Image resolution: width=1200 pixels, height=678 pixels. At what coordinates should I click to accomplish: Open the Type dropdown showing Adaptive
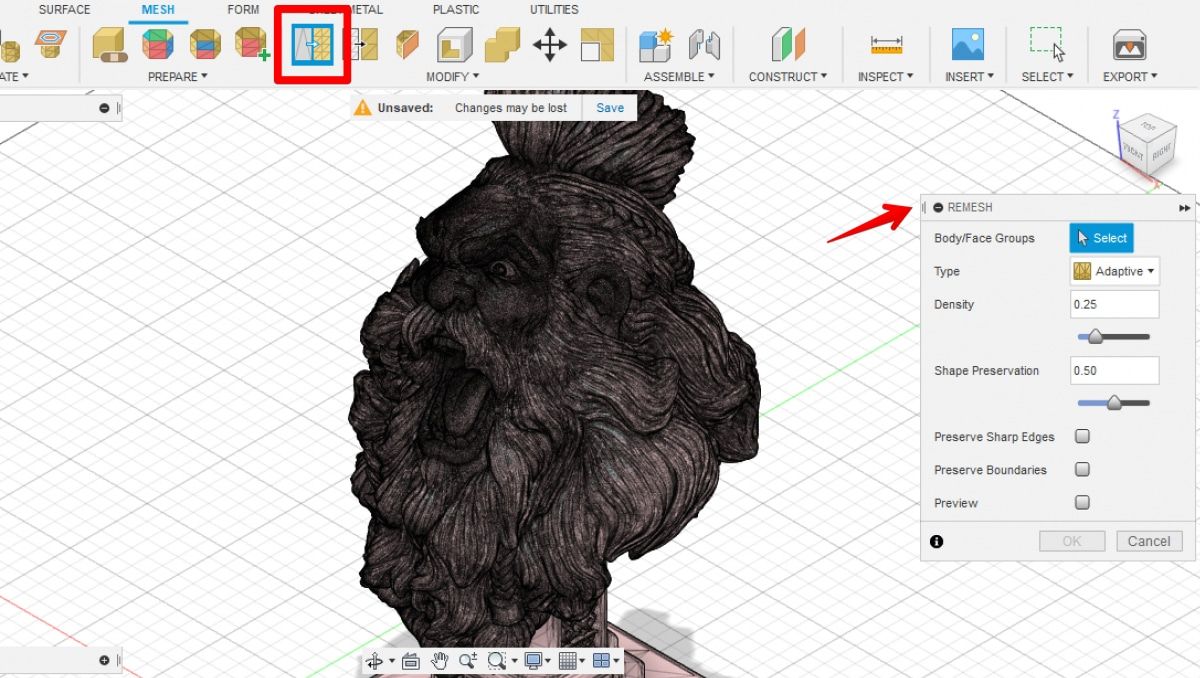pos(1114,271)
